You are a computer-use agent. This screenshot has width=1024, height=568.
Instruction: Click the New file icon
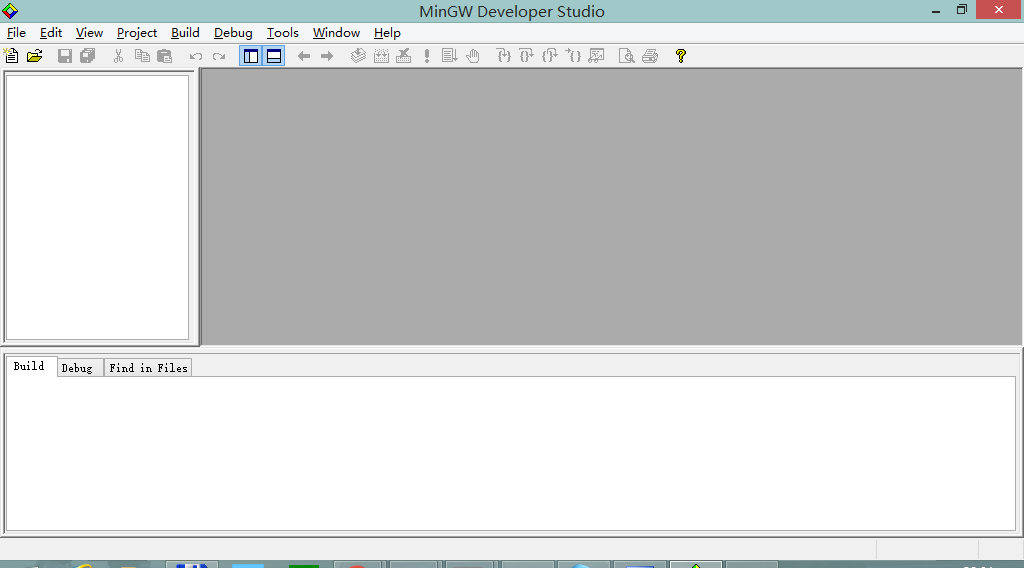click(x=12, y=56)
